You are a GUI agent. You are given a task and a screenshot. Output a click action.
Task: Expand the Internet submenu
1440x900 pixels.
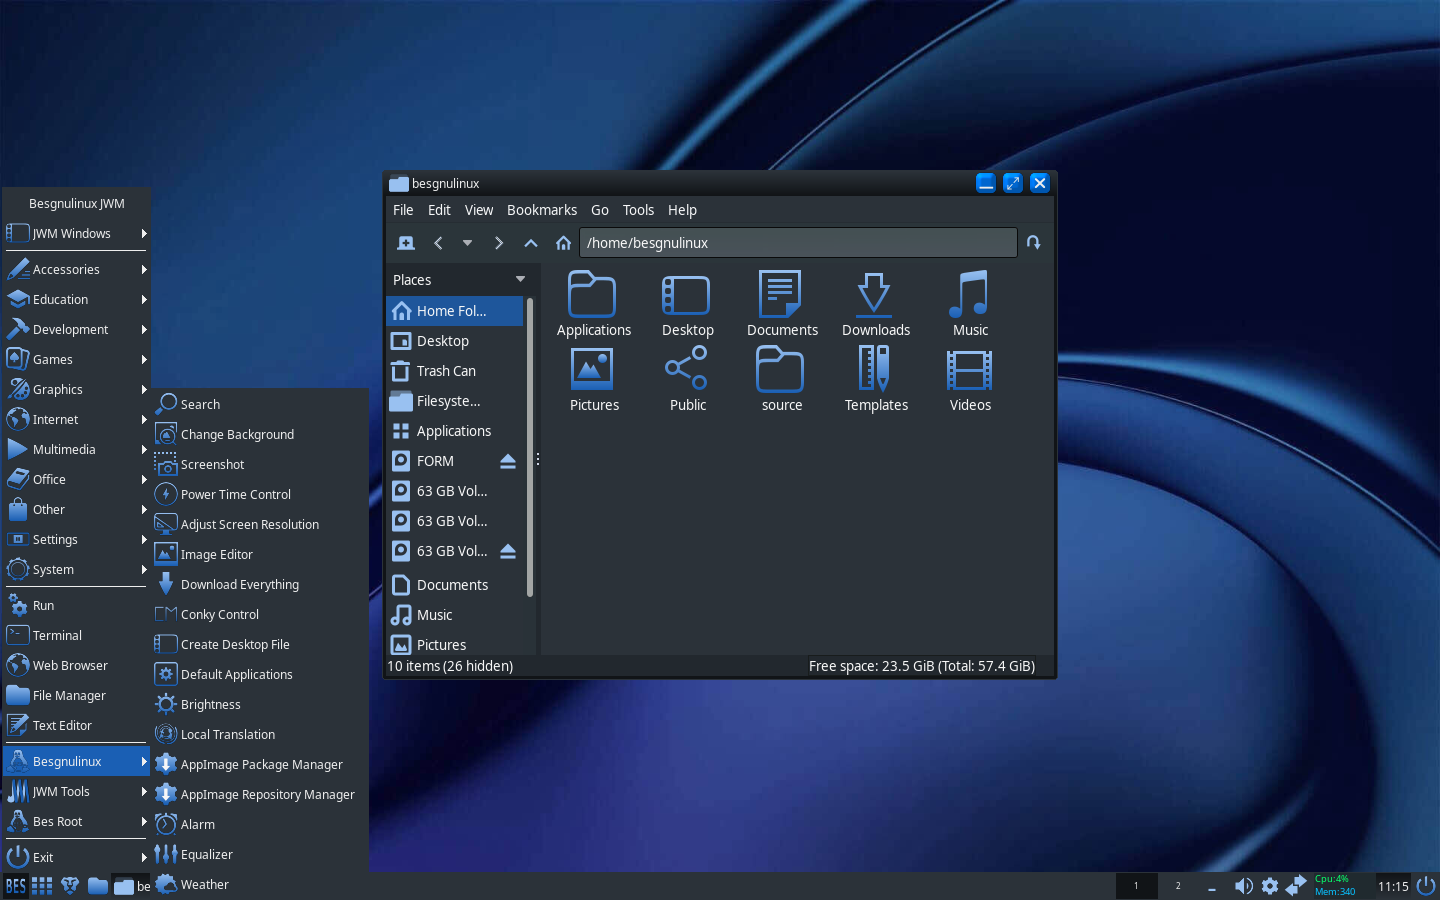tap(77, 419)
